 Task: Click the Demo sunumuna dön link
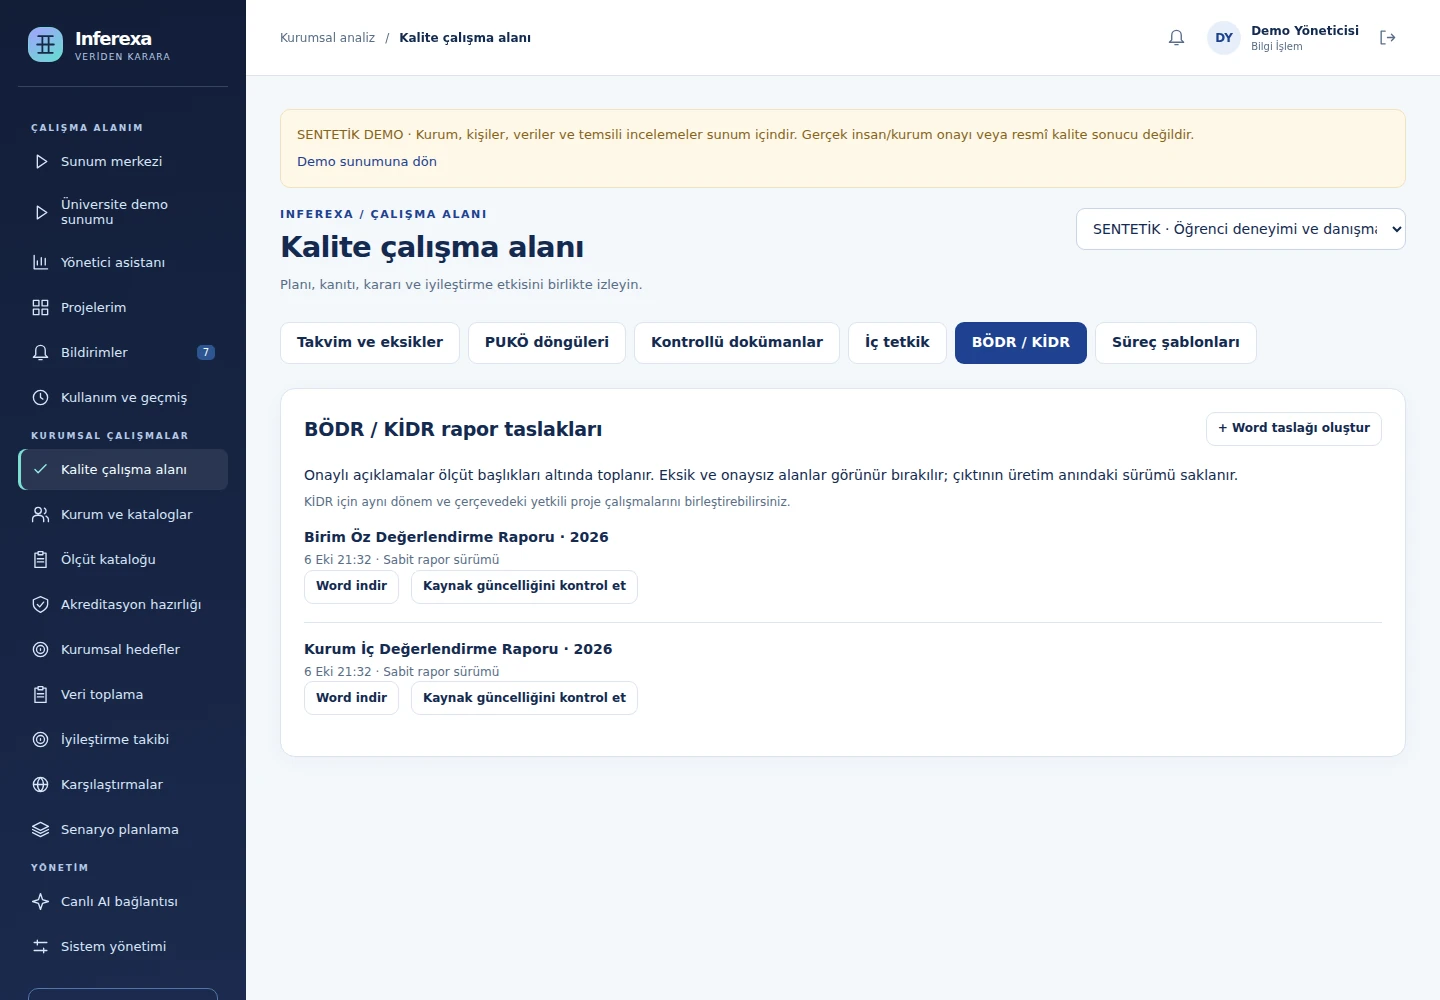click(367, 162)
